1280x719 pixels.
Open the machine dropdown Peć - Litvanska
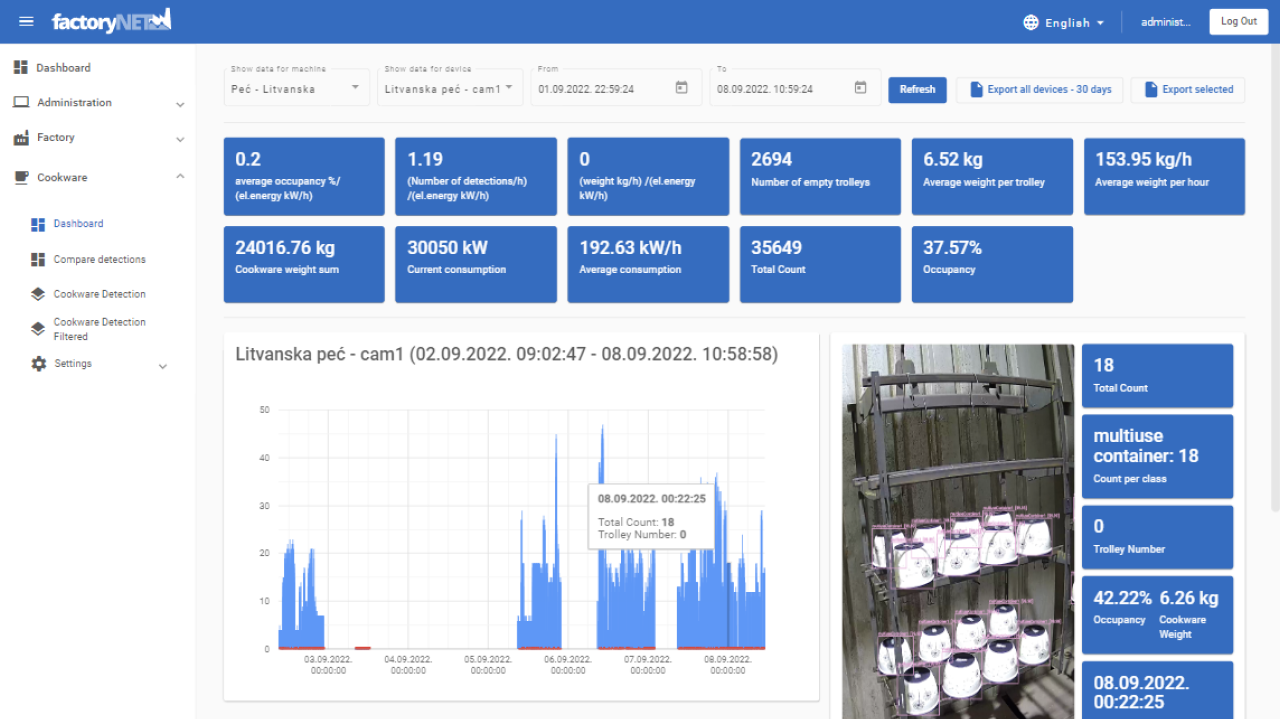296,86
